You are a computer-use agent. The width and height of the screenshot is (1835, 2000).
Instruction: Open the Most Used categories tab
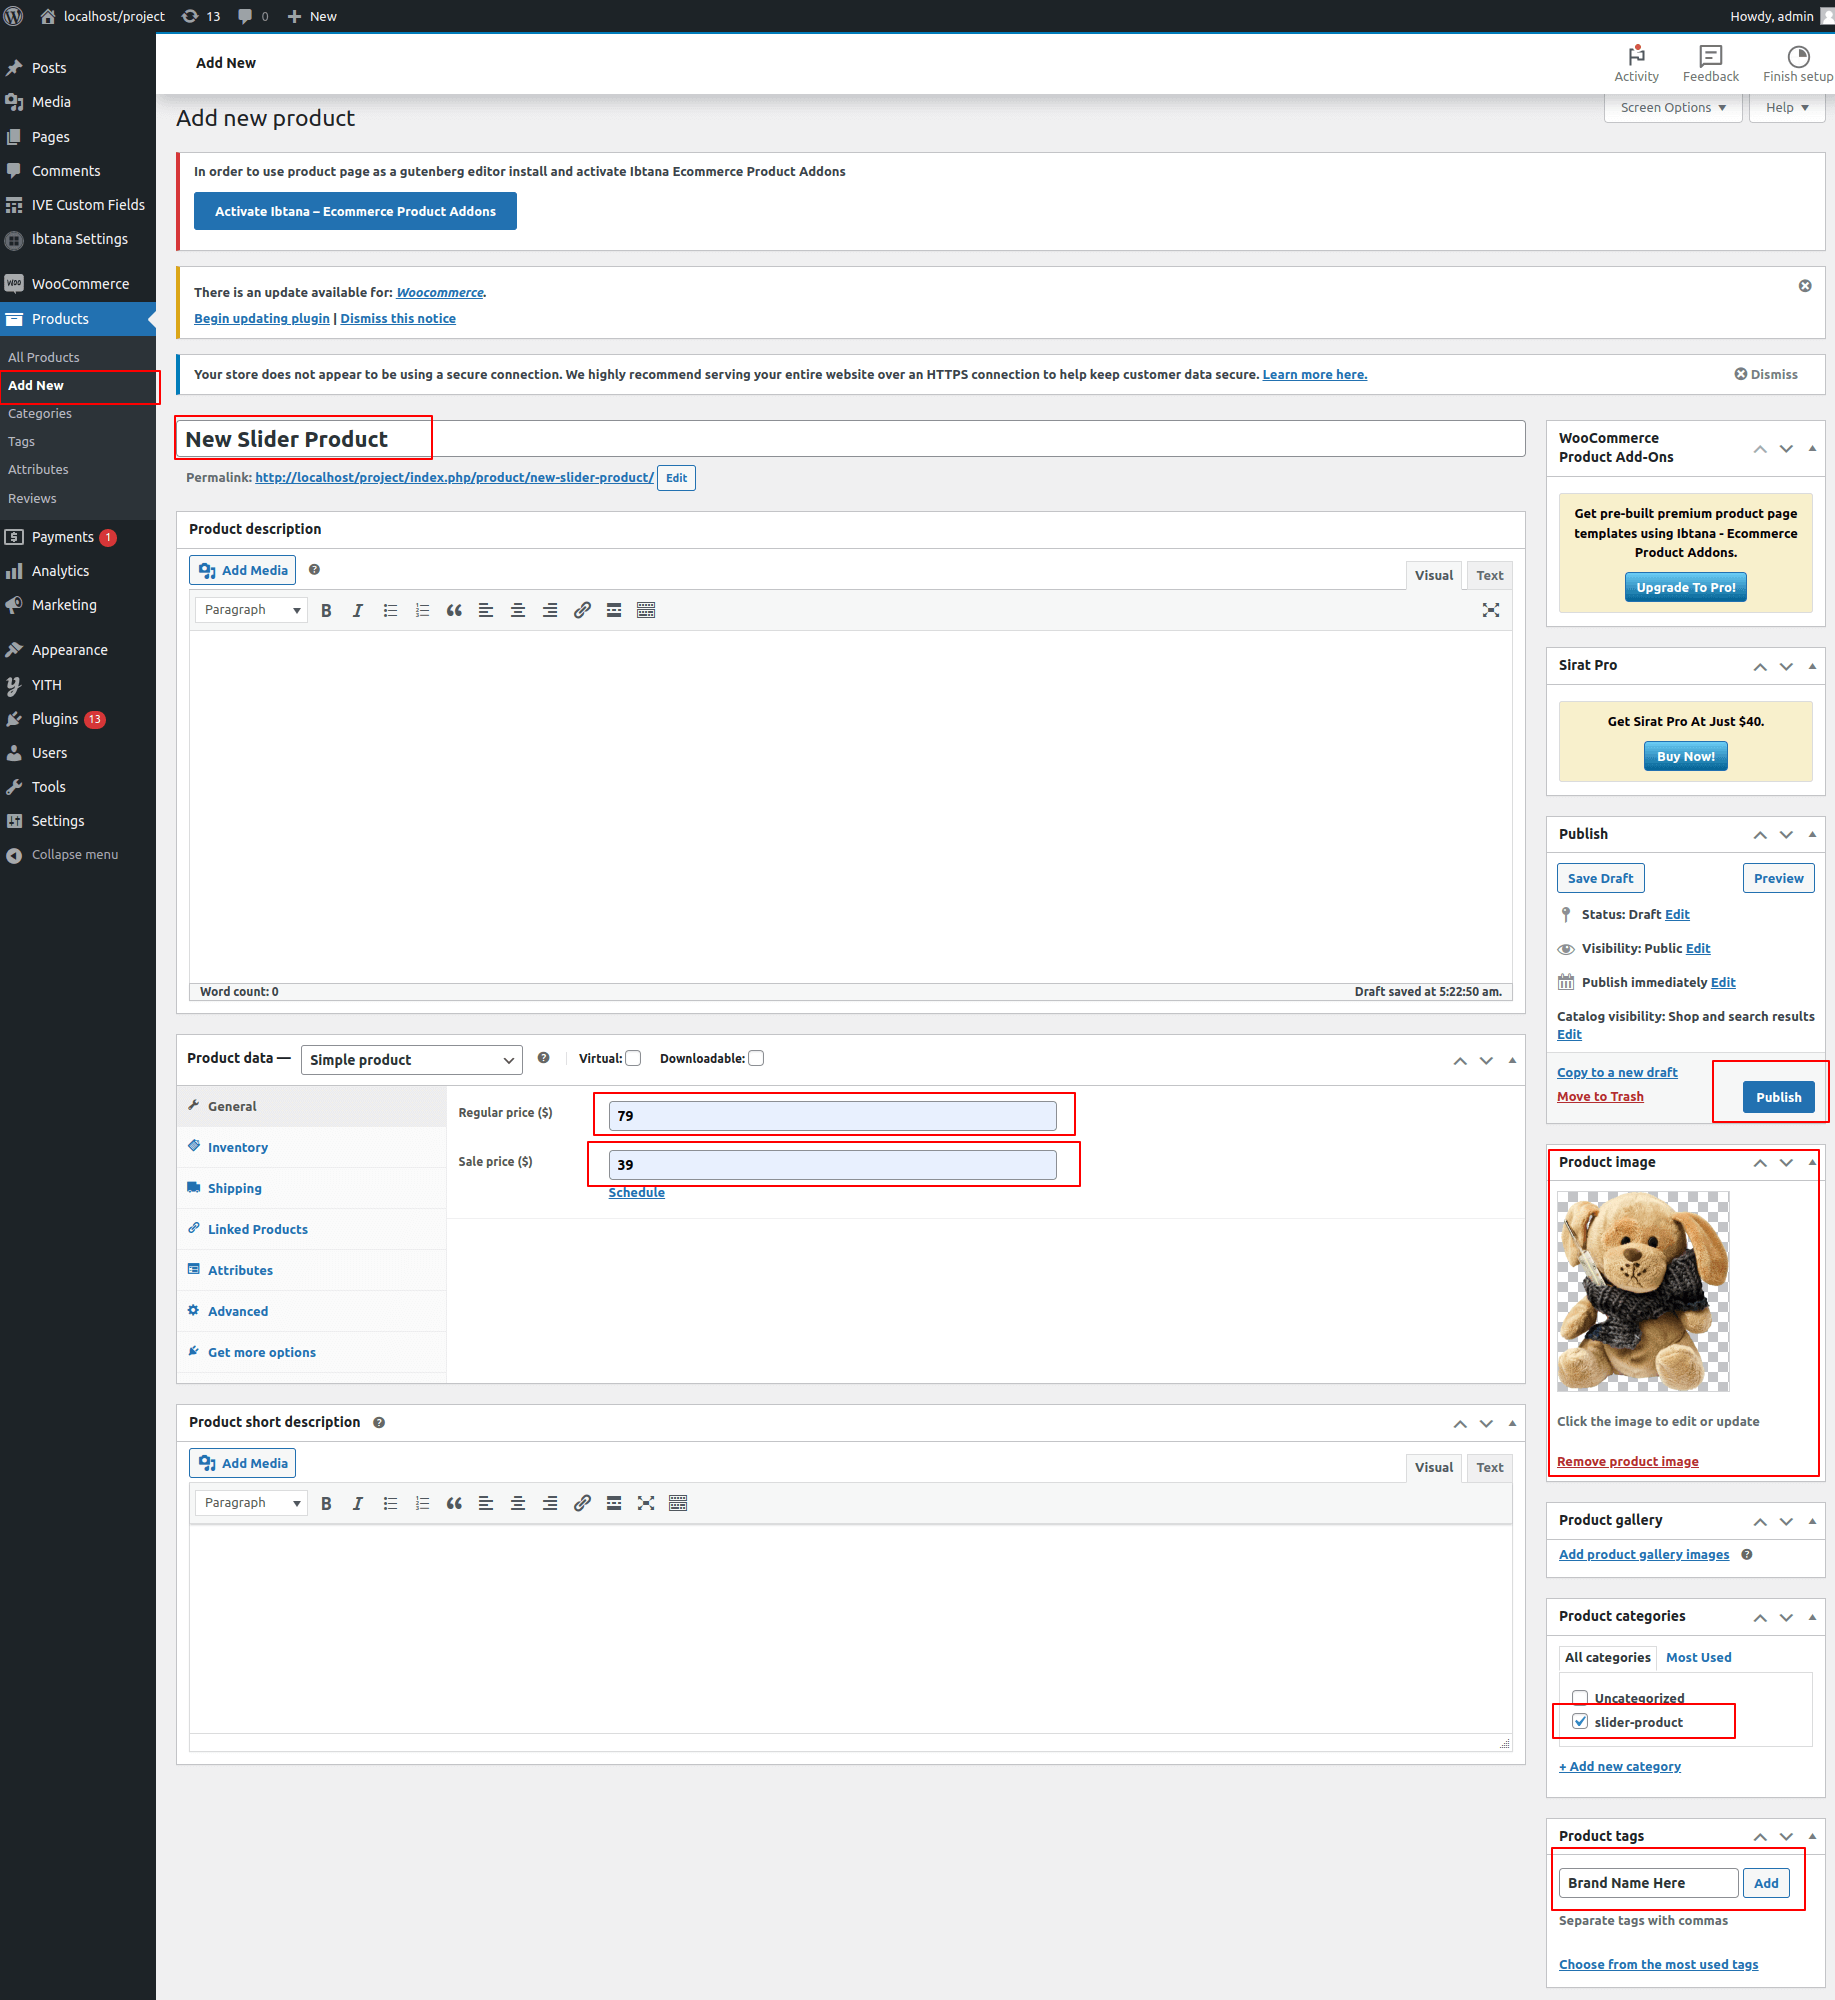point(1698,1657)
